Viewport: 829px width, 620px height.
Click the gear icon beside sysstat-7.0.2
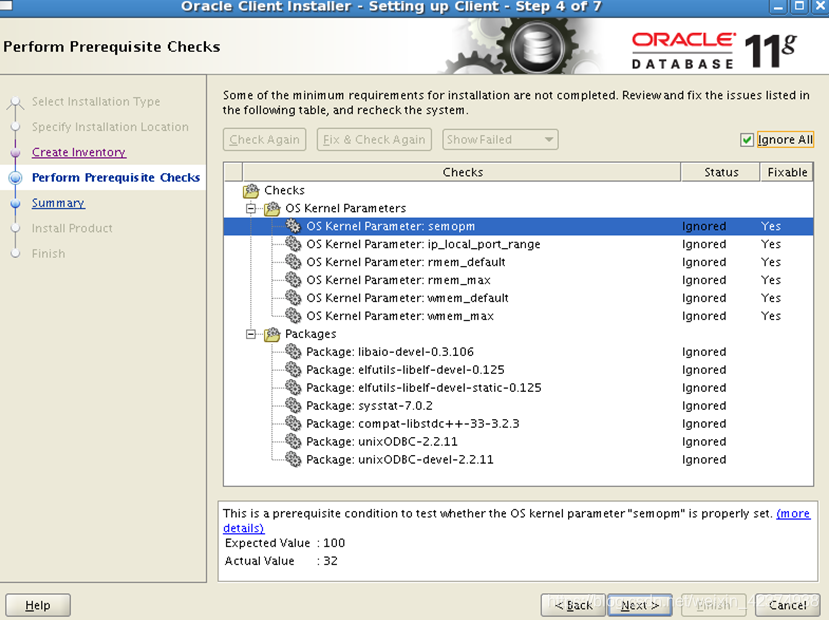pos(293,405)
